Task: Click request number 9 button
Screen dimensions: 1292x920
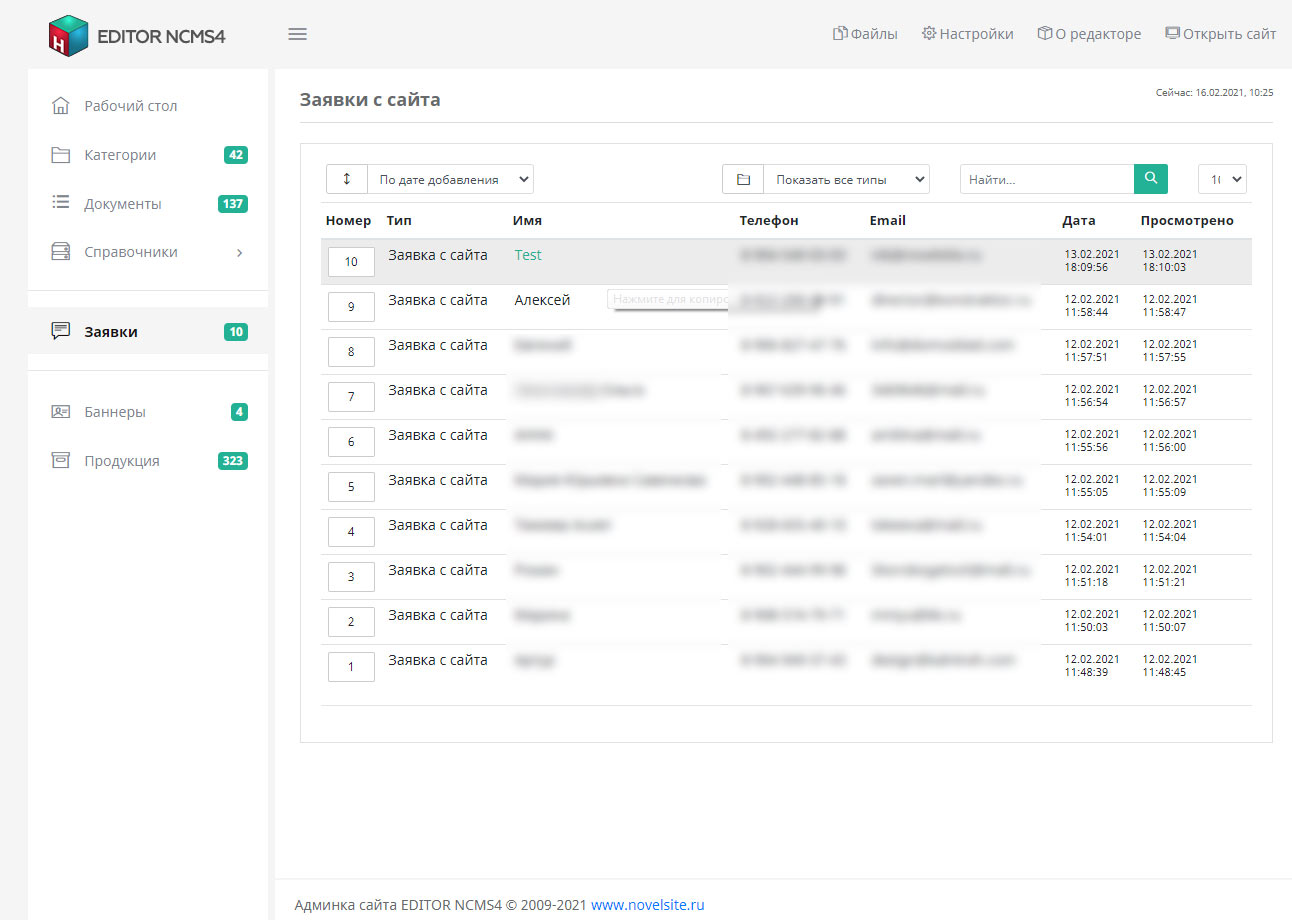Action: click(351, 307)
